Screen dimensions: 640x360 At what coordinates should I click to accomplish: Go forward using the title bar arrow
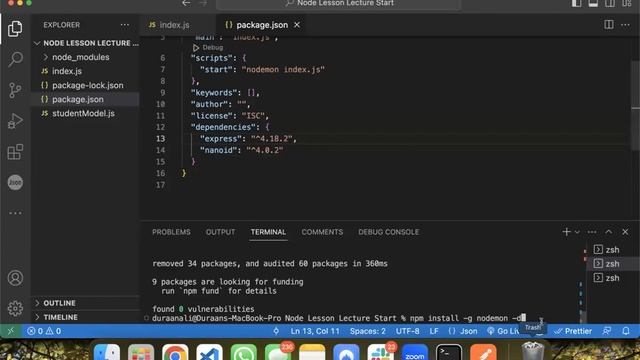click(x=203, y=3)
